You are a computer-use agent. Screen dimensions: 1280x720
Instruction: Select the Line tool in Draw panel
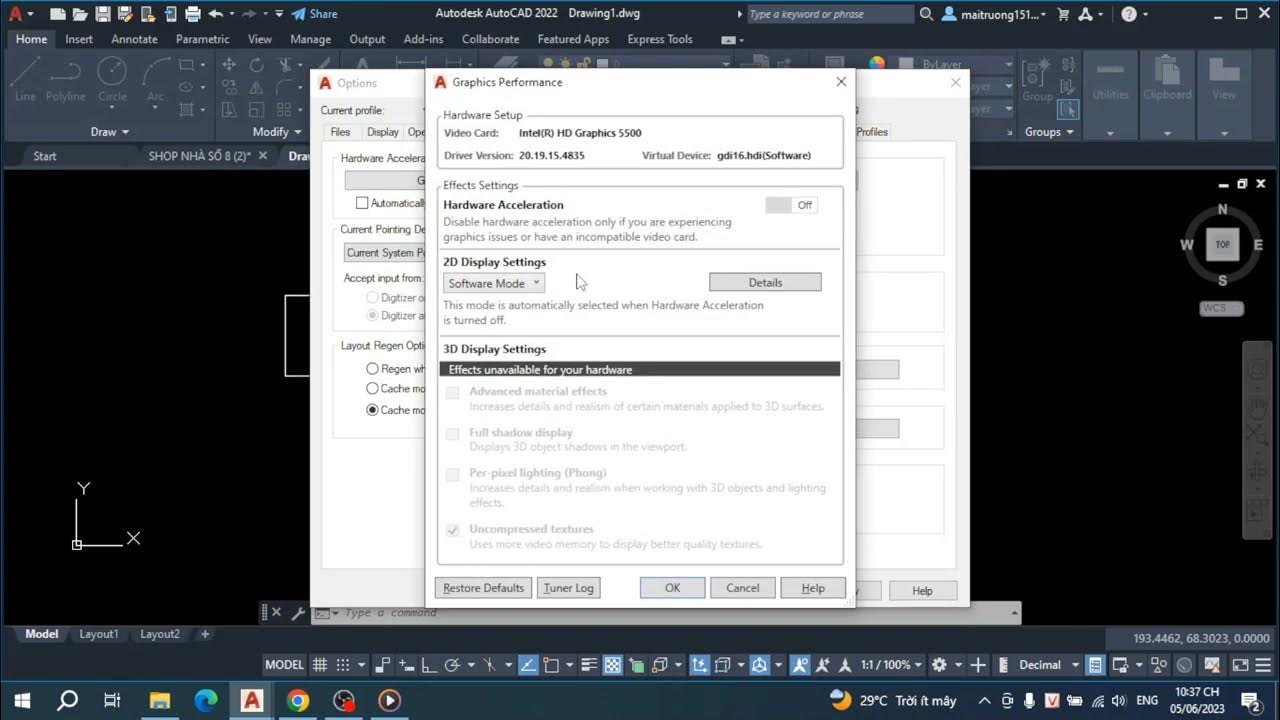pyautogui.click(x=26, y=80)
